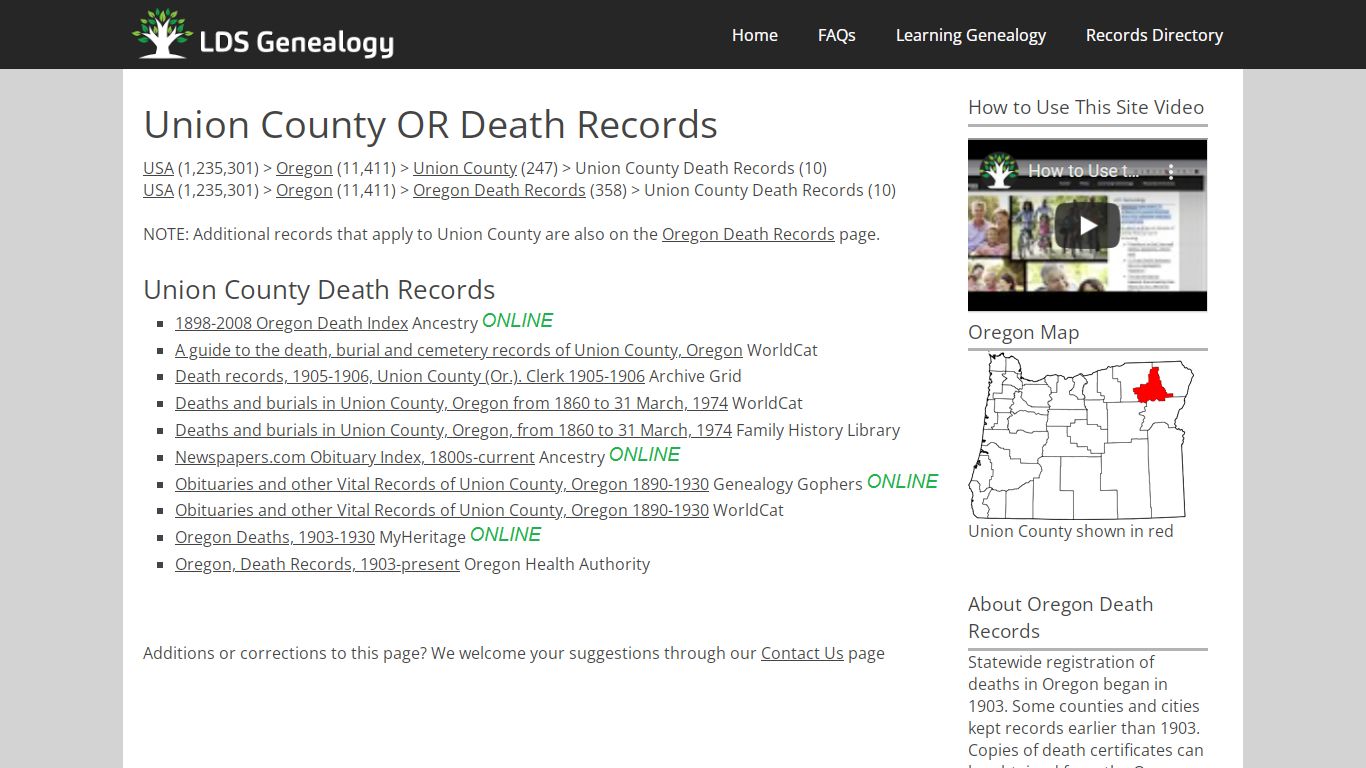Click the video title 'How to Use t...'
This screenshot has height=768, width=1366.
click(1083, 171)
